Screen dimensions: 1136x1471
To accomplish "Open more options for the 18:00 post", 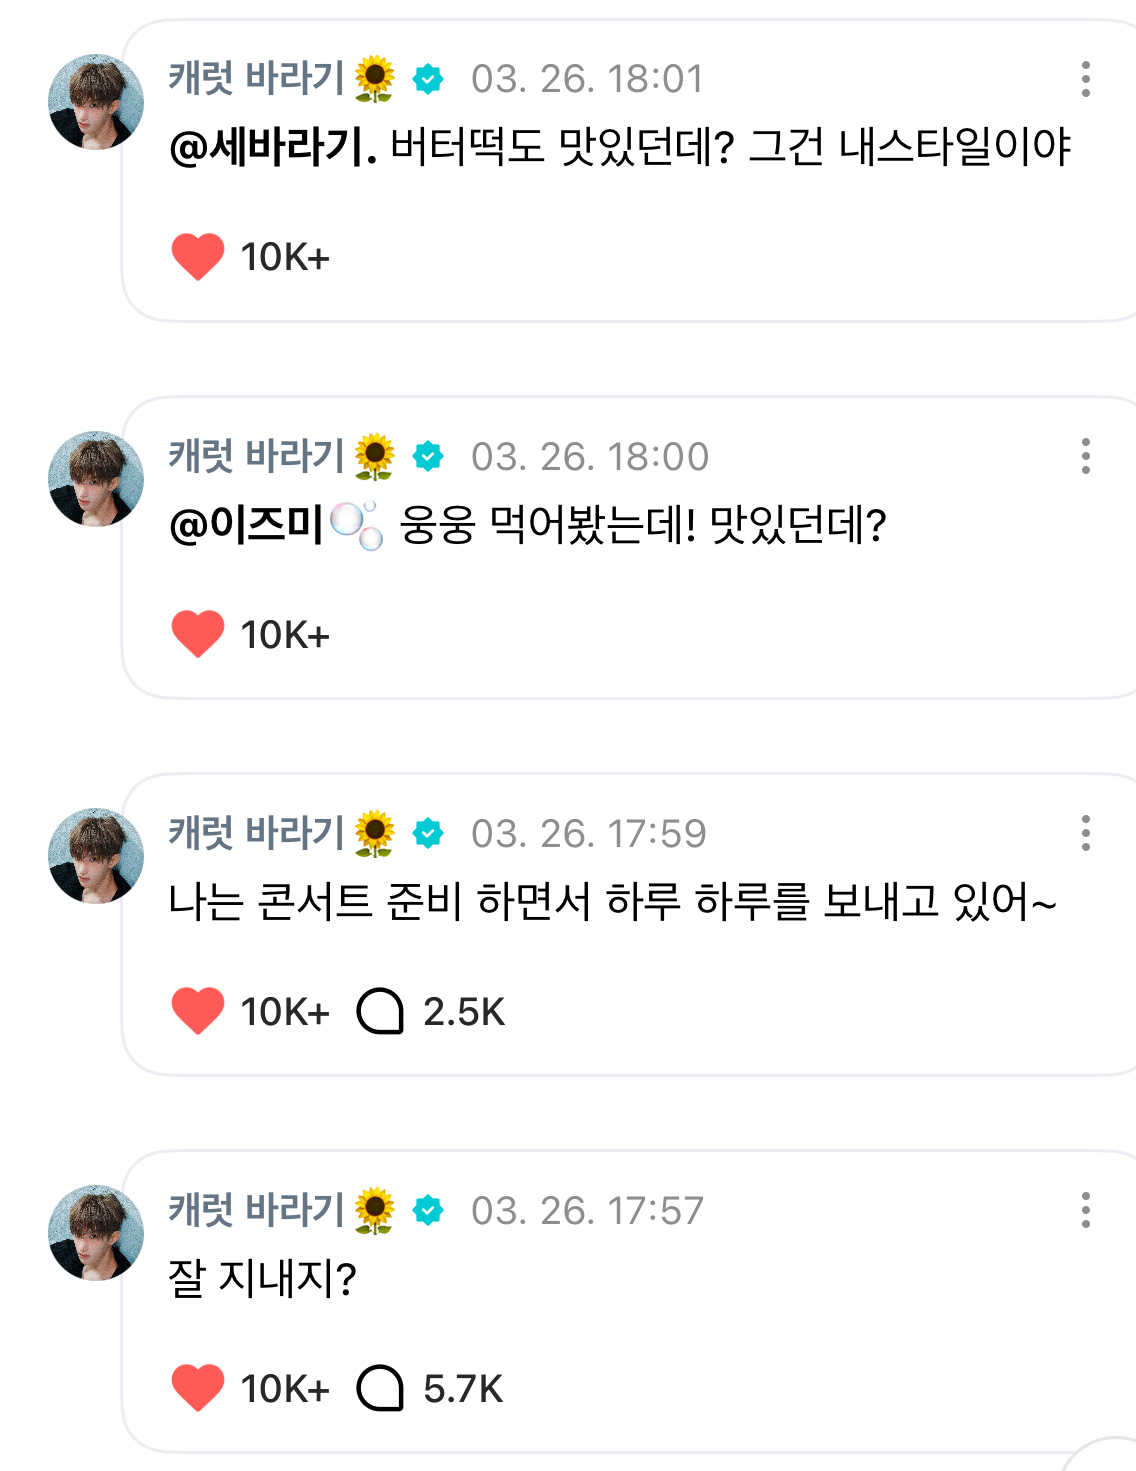I will coord(1085,456).
